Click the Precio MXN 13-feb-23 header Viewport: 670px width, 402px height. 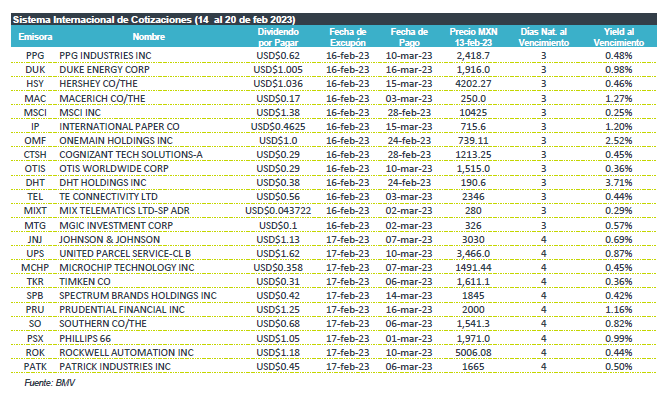[473, 37]
